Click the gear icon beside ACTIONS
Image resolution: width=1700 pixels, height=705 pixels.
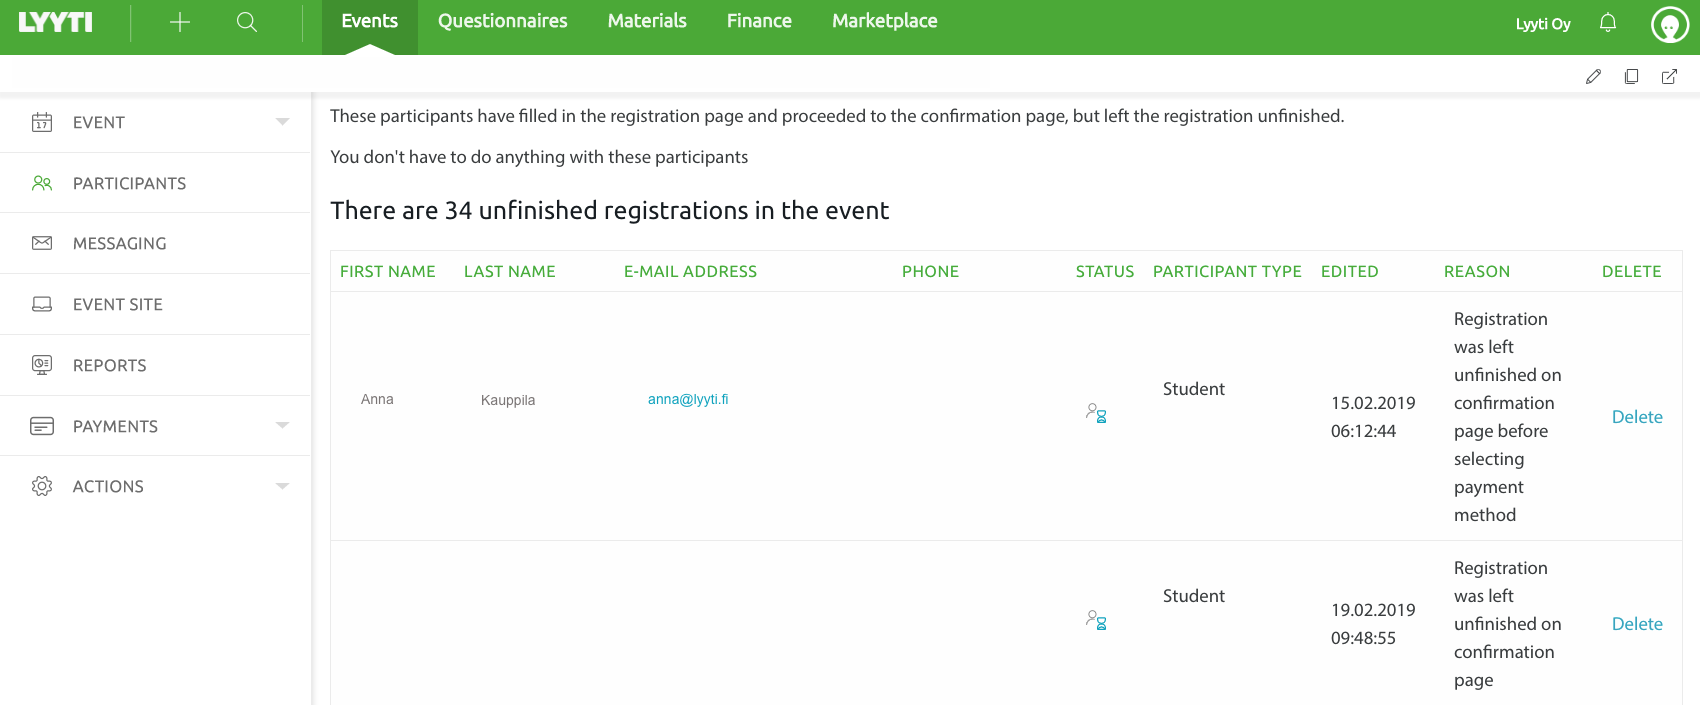(x=42, y=486)
